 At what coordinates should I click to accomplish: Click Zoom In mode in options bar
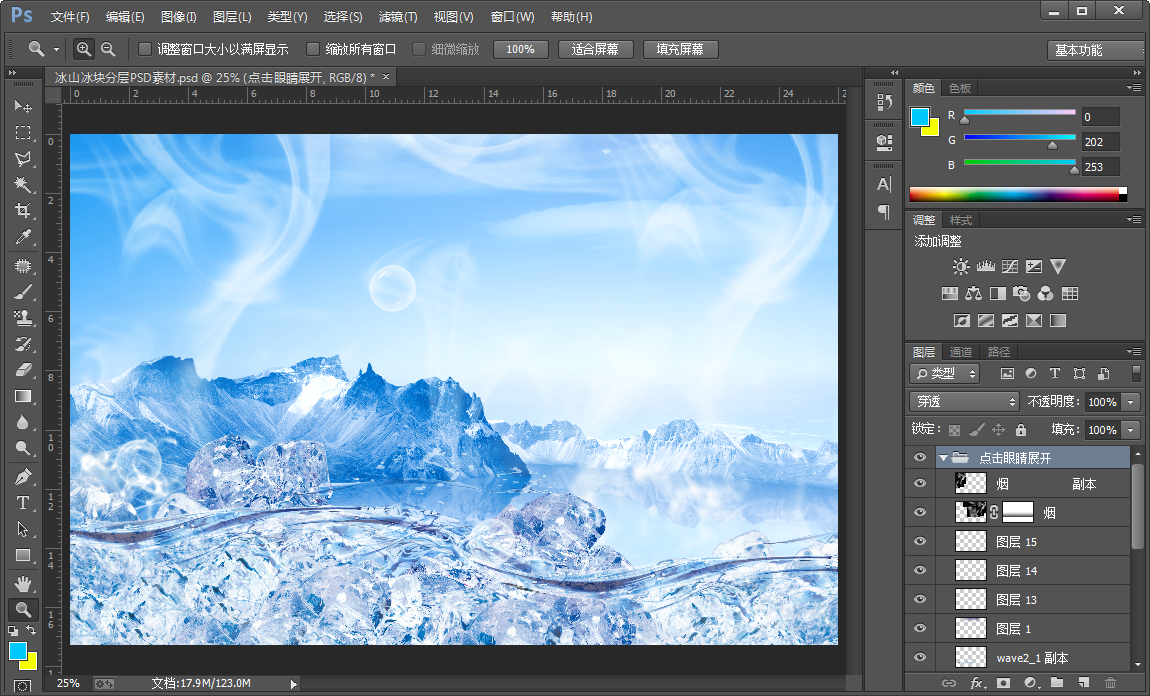[84, 49]
